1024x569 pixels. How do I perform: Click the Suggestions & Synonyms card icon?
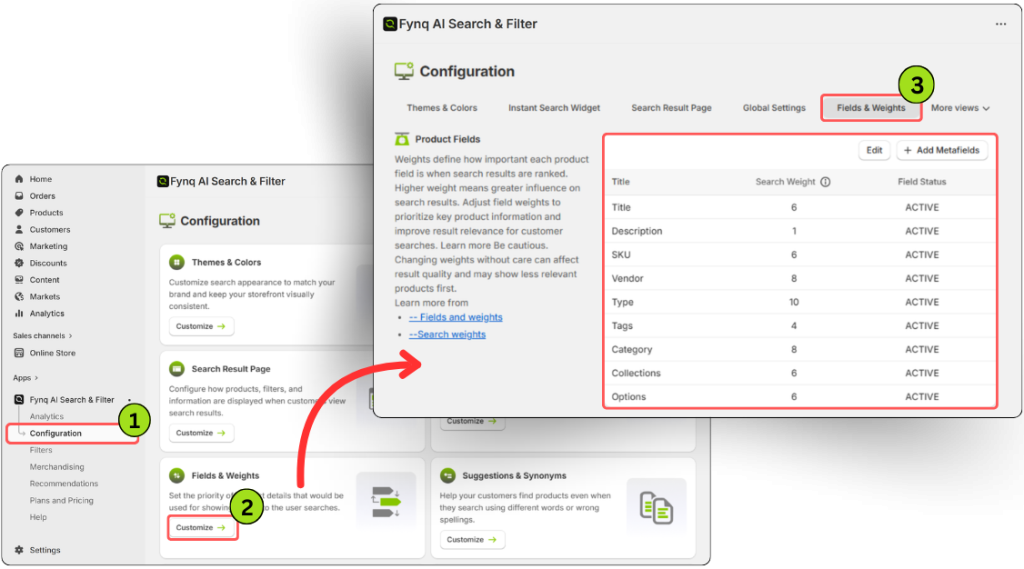[447, 476]
